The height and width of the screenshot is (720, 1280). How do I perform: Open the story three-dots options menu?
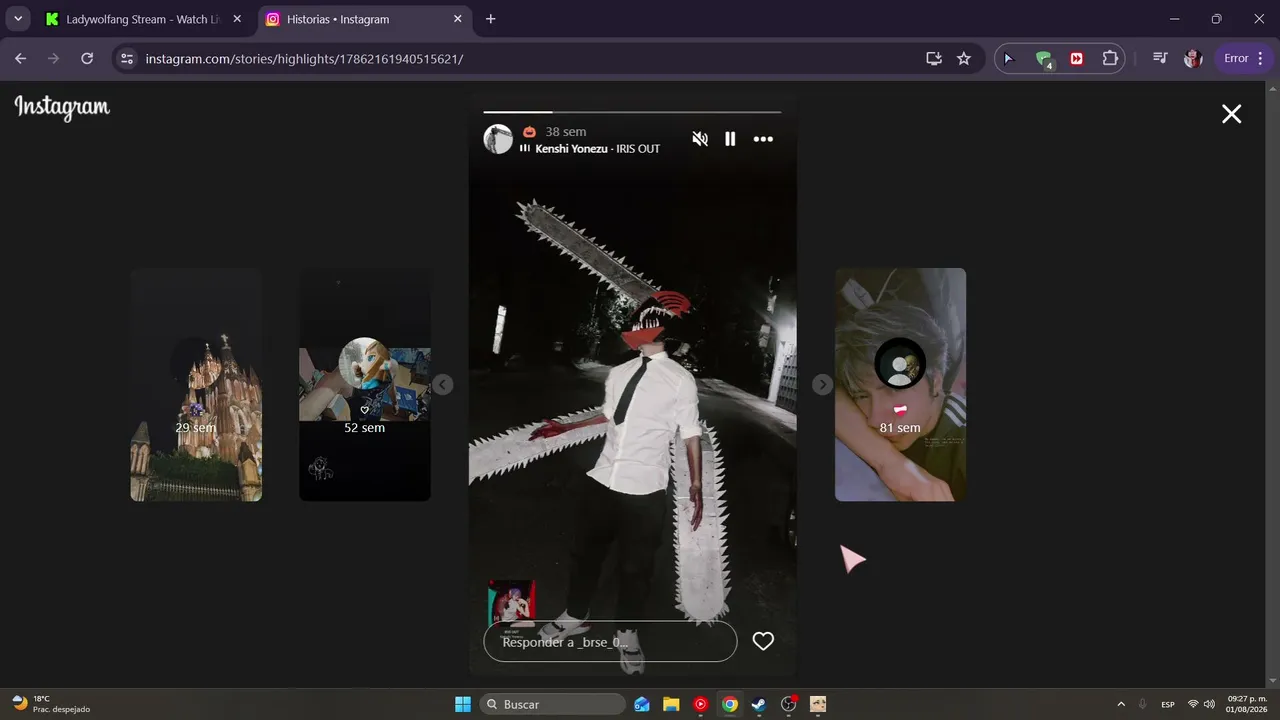tap(763, 139)
